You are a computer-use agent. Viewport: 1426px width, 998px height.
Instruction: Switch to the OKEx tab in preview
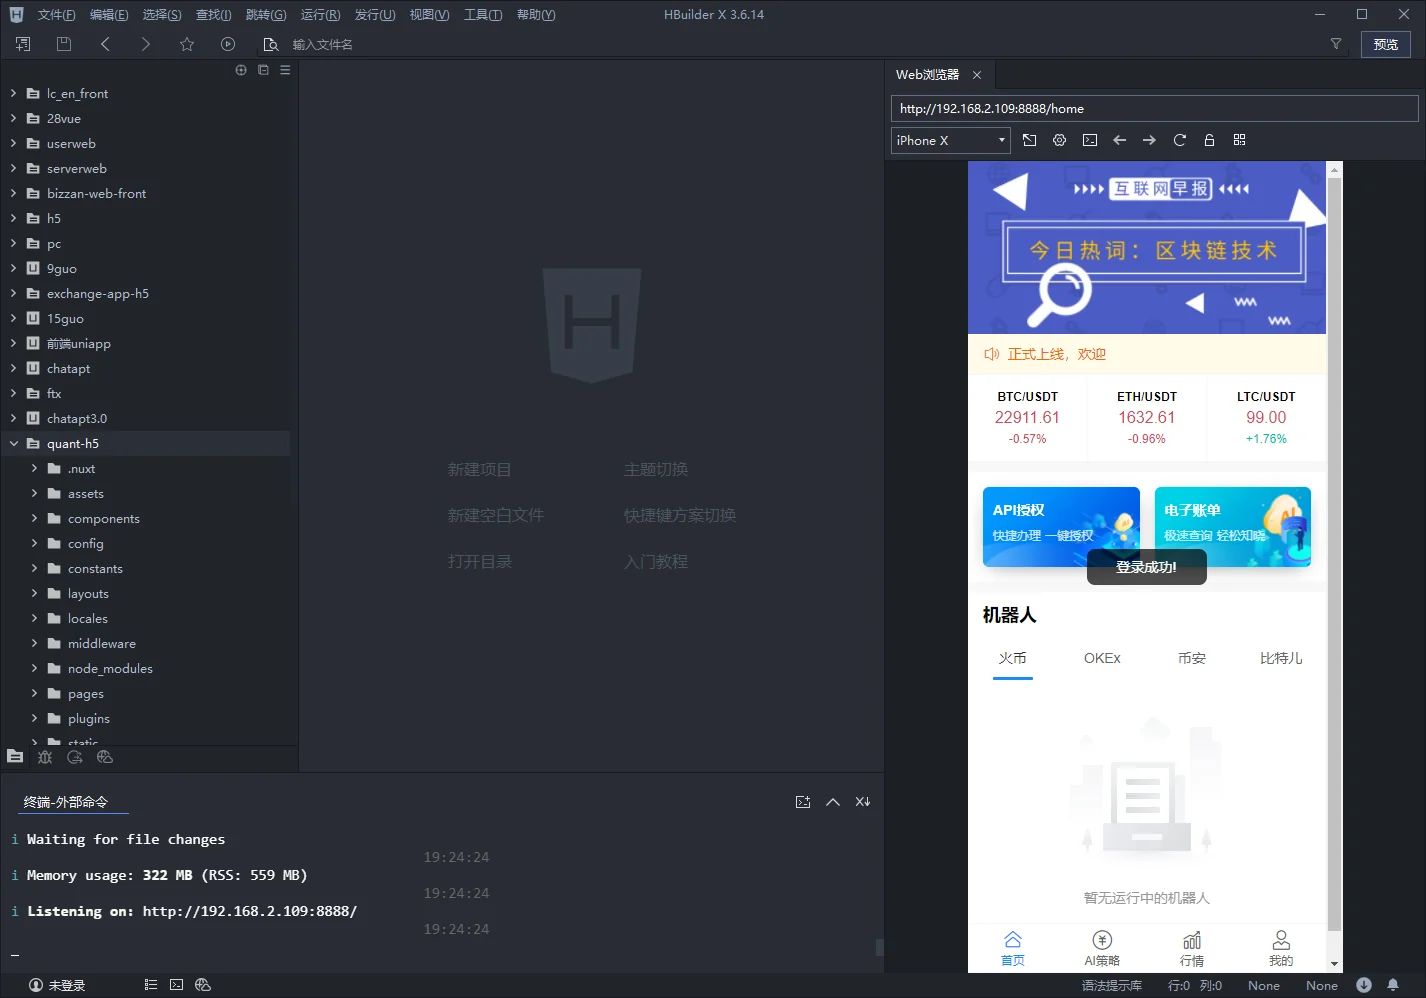click(1102, 658)
